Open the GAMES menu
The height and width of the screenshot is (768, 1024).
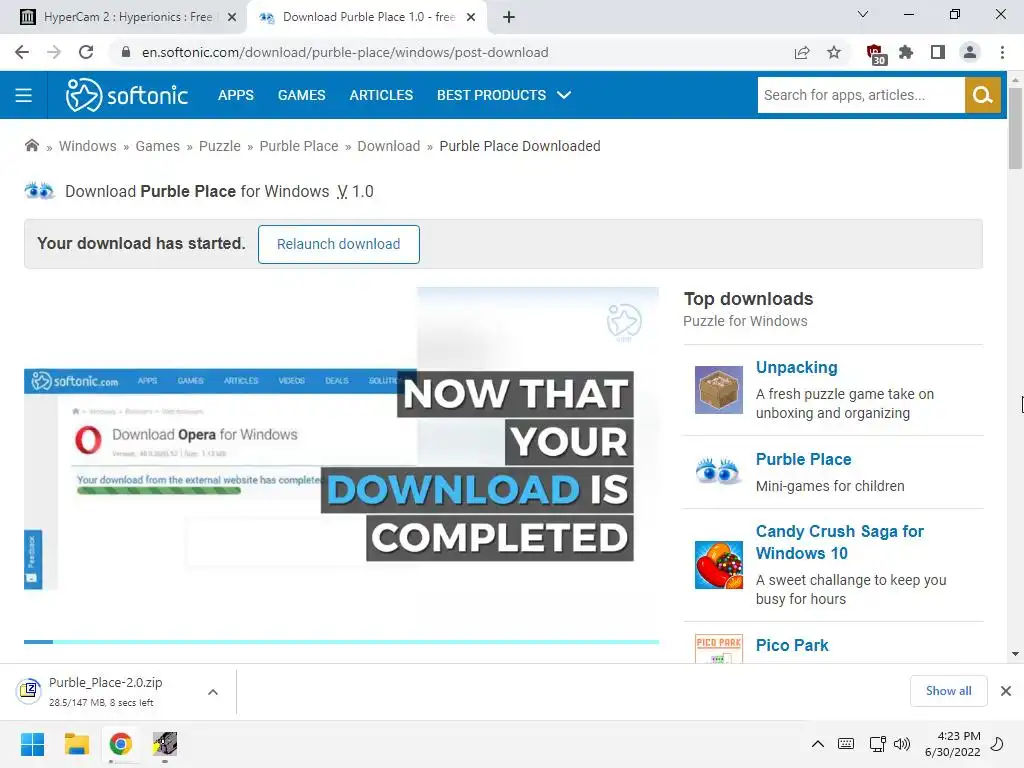tap(302, 95)
